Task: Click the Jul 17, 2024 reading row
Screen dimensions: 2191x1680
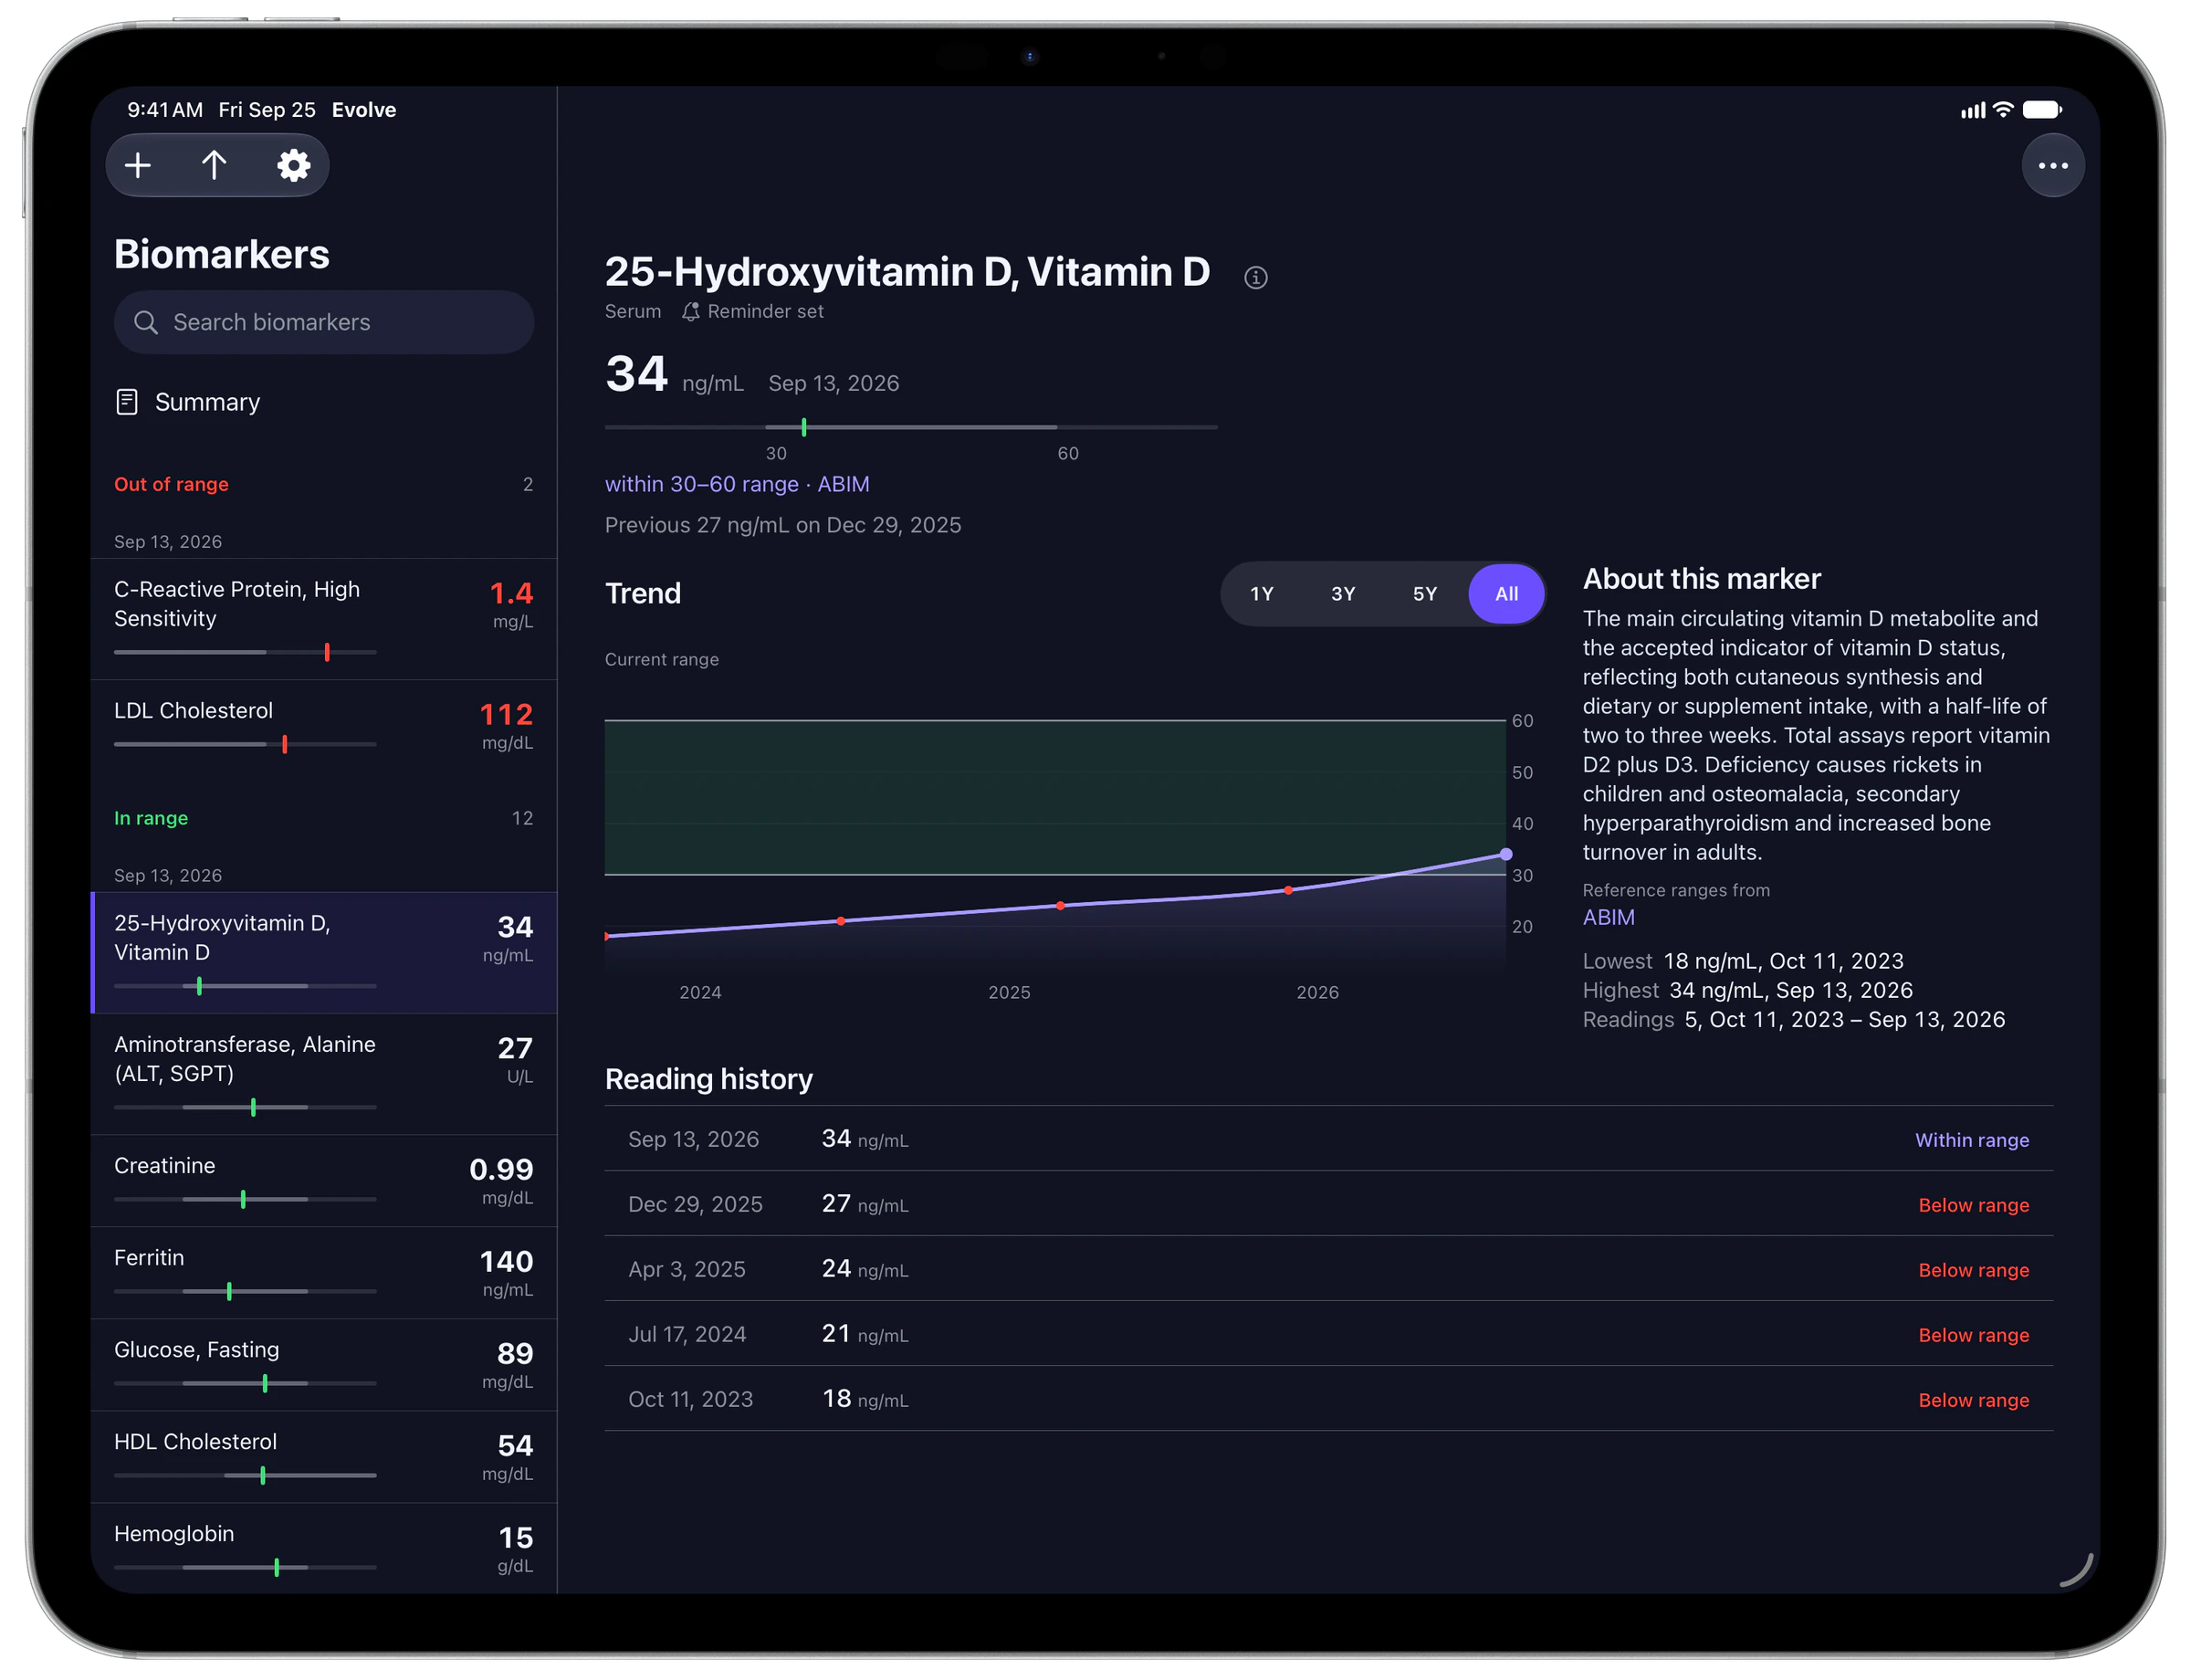Action: [x=1328, y=1334]
